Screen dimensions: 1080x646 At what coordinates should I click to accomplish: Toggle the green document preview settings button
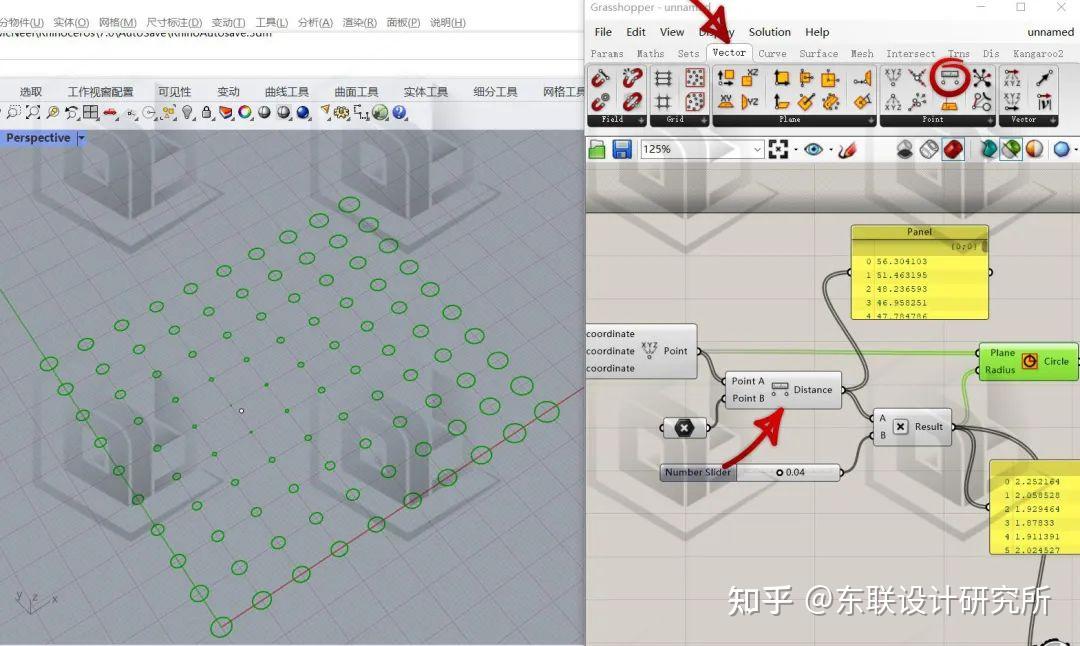1011,149
